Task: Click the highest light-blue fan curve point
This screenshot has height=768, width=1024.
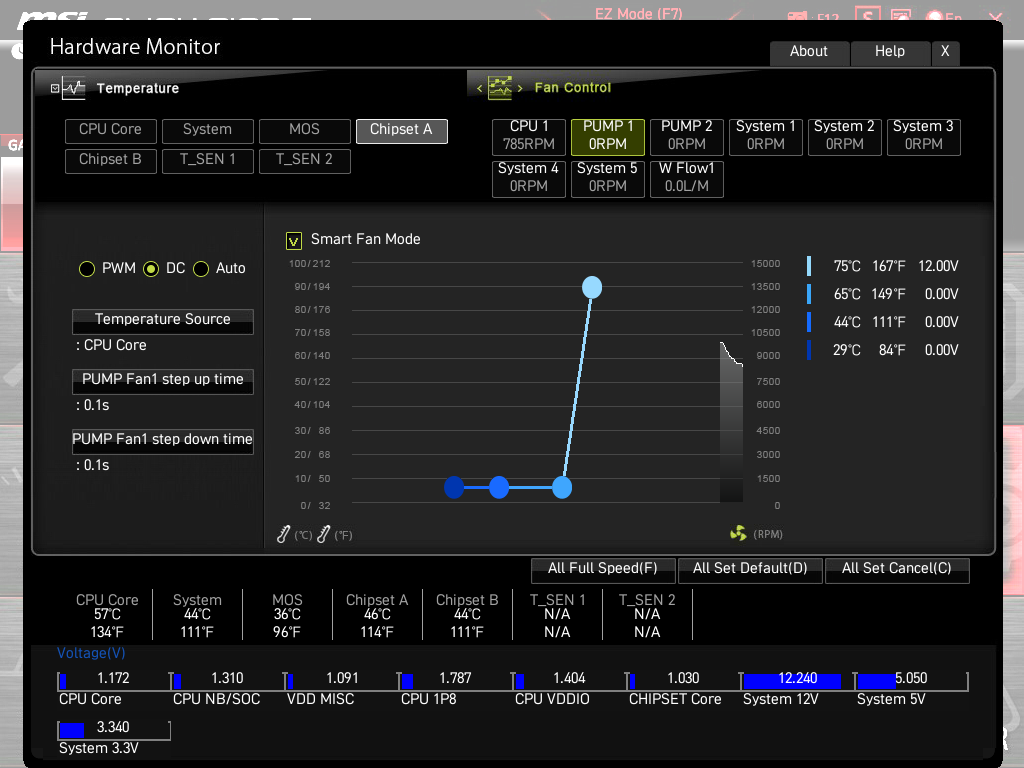Action: tap(592, 287)
